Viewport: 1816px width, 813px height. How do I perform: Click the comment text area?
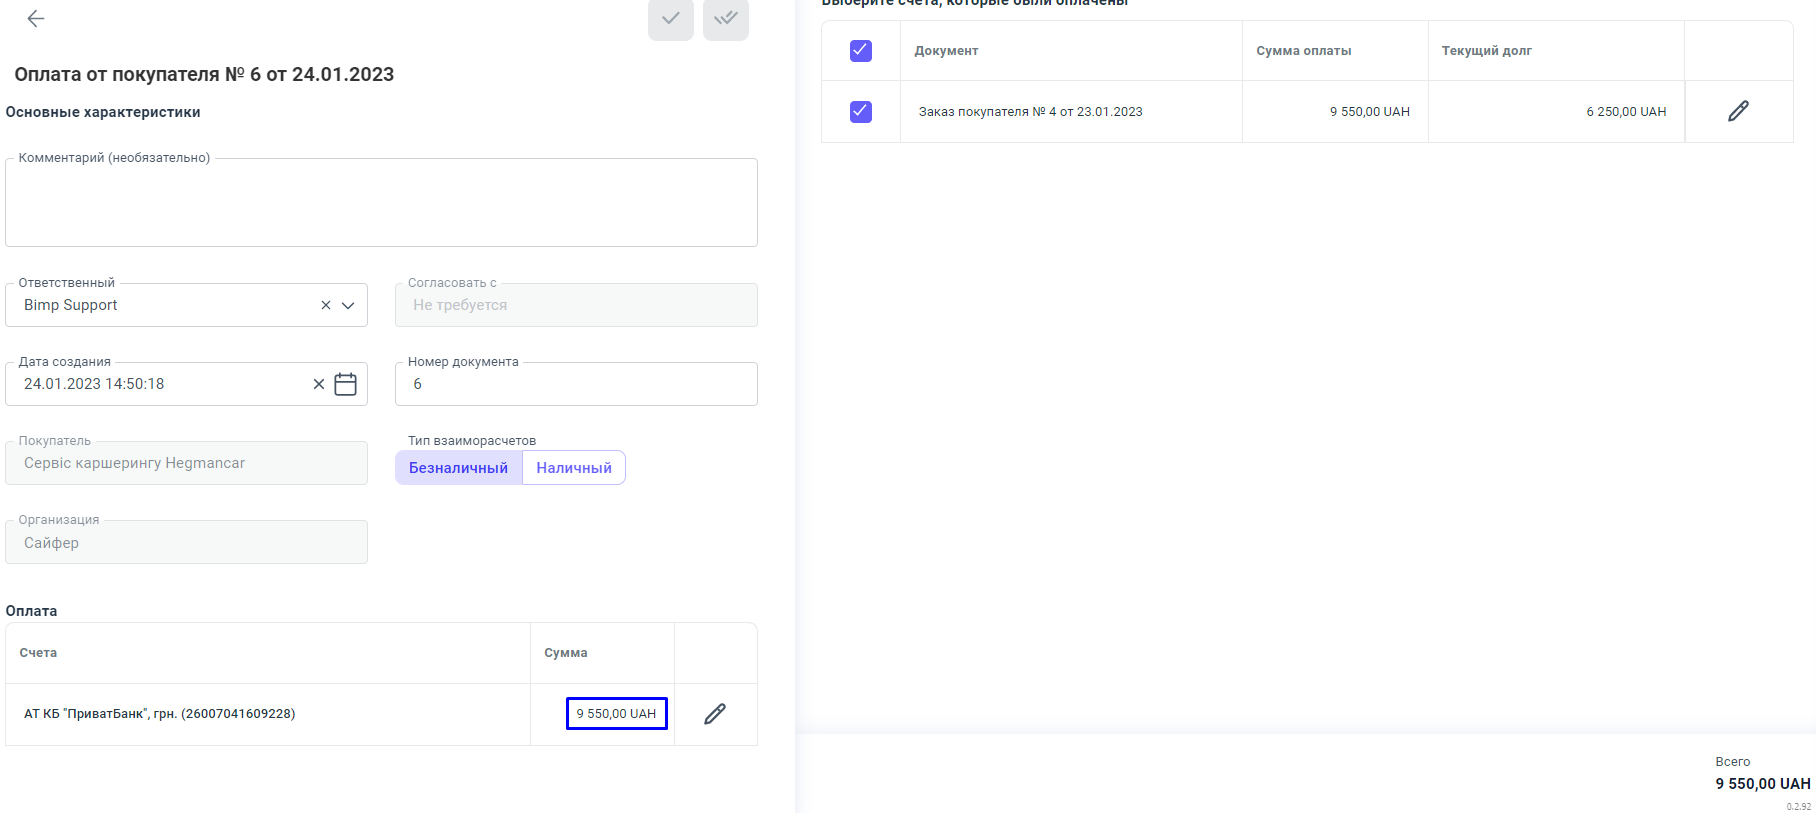pyautogui.click(x=381, y=203)
